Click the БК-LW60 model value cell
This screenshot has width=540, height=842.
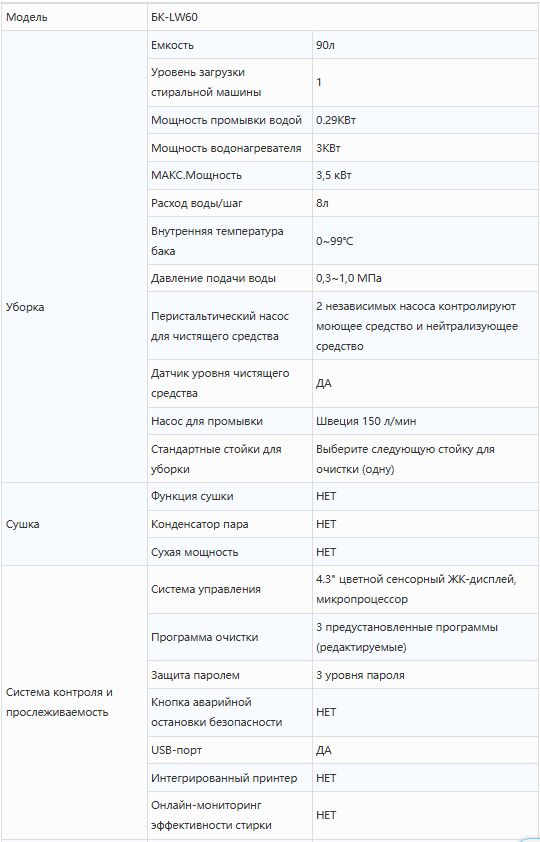[342, 18]
